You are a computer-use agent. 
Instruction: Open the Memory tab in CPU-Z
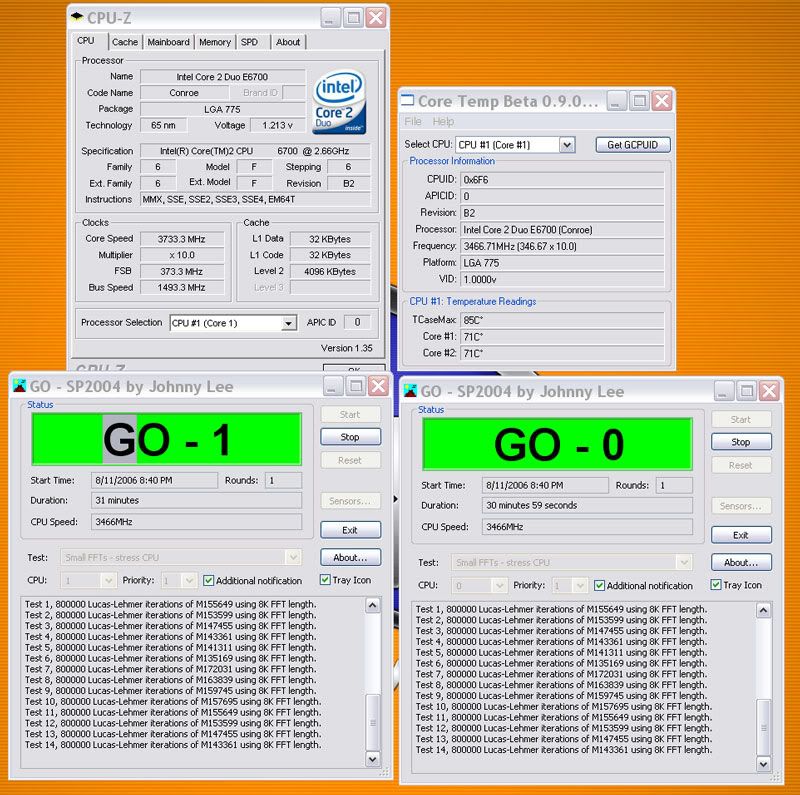[x=215, y=42]
